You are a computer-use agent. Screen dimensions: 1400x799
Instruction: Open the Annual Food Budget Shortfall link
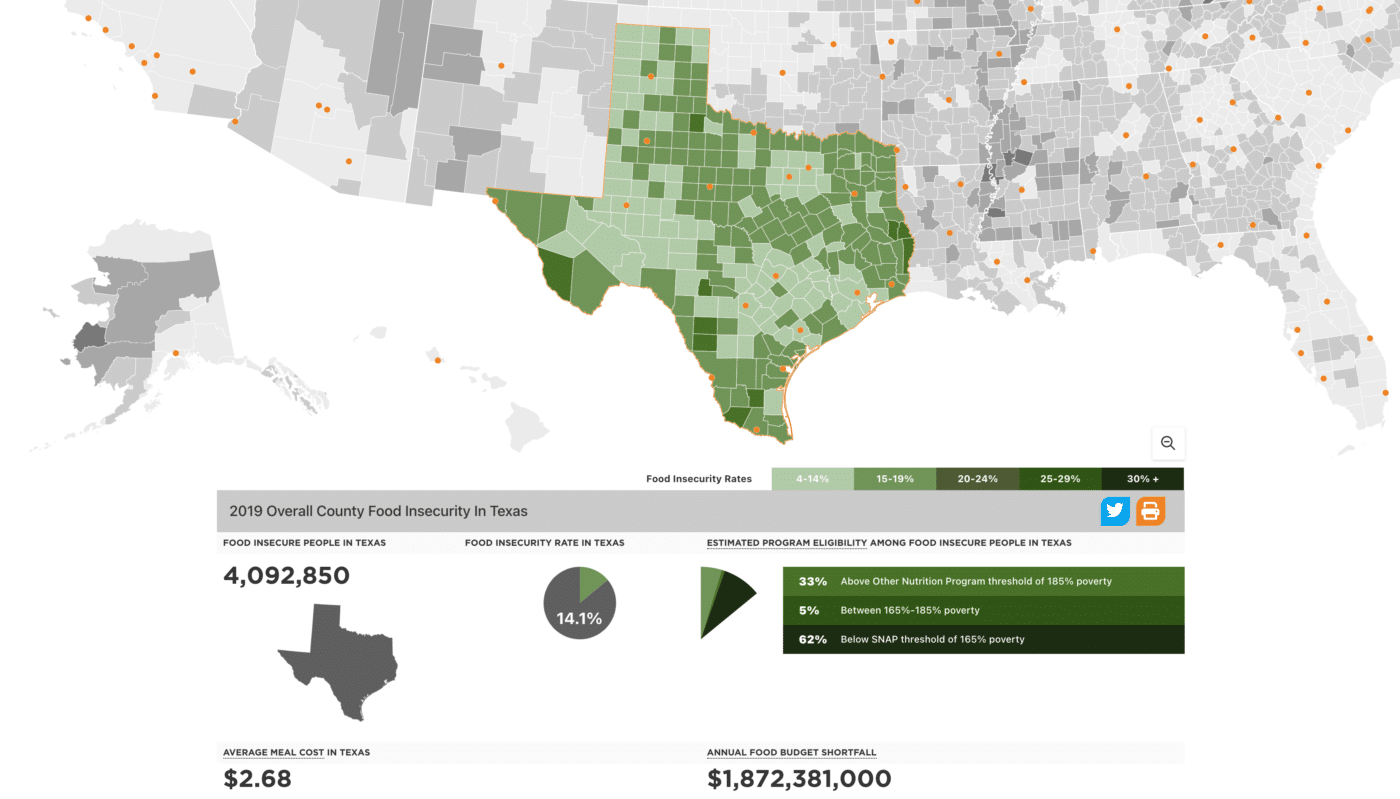tap(791, 750)
